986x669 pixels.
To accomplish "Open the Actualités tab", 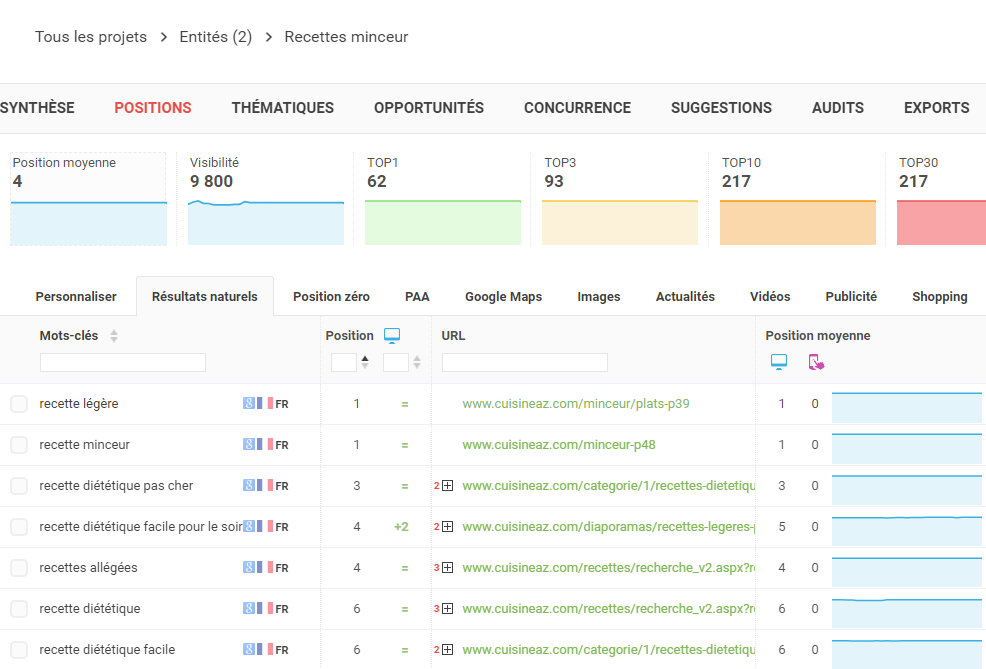I will click(x=685, y=297).
